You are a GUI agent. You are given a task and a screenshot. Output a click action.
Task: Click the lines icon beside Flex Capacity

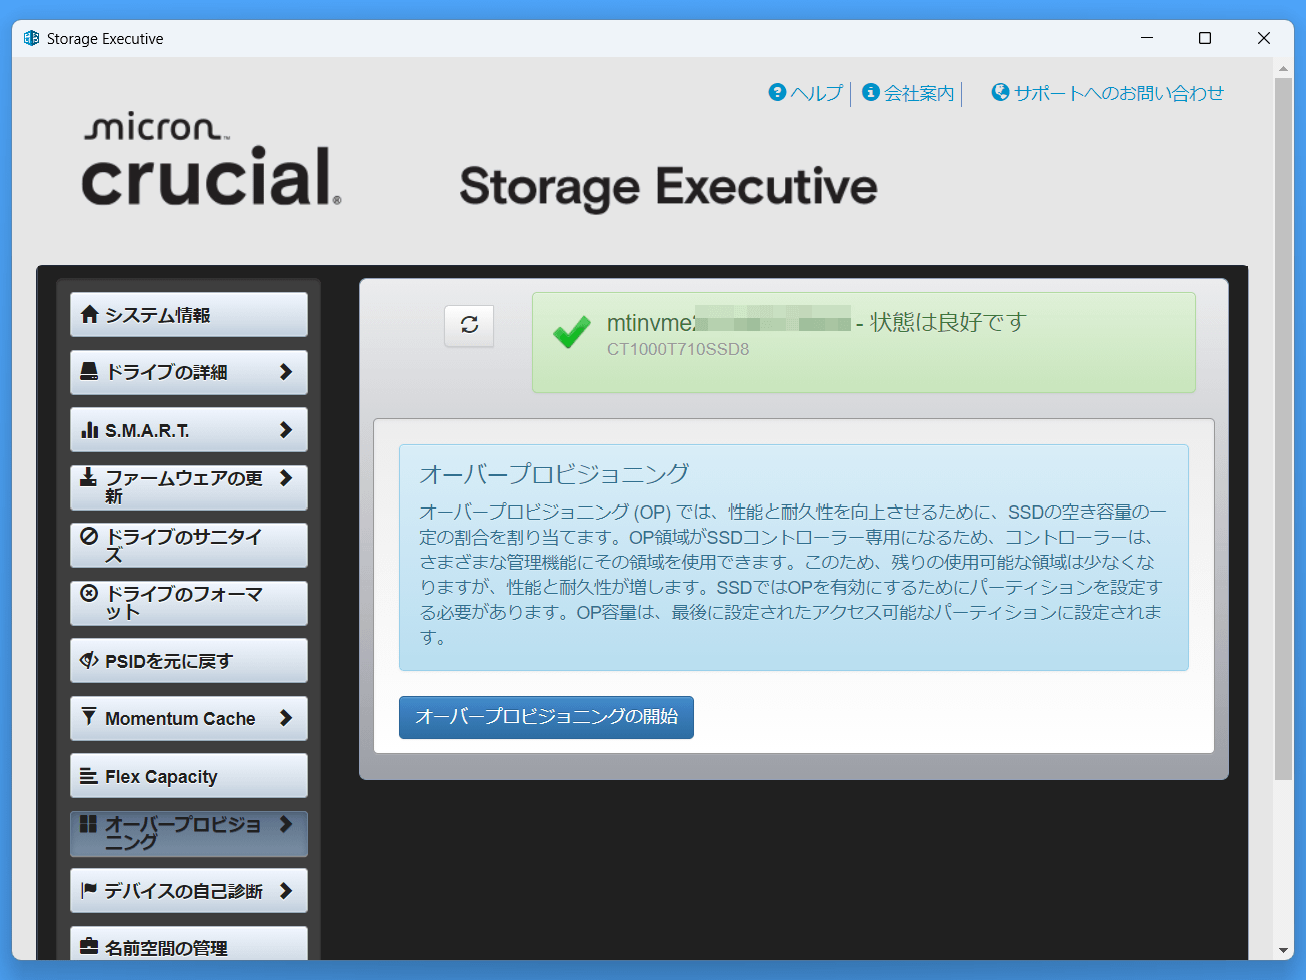pyautogui.click(x=89, y=776)
